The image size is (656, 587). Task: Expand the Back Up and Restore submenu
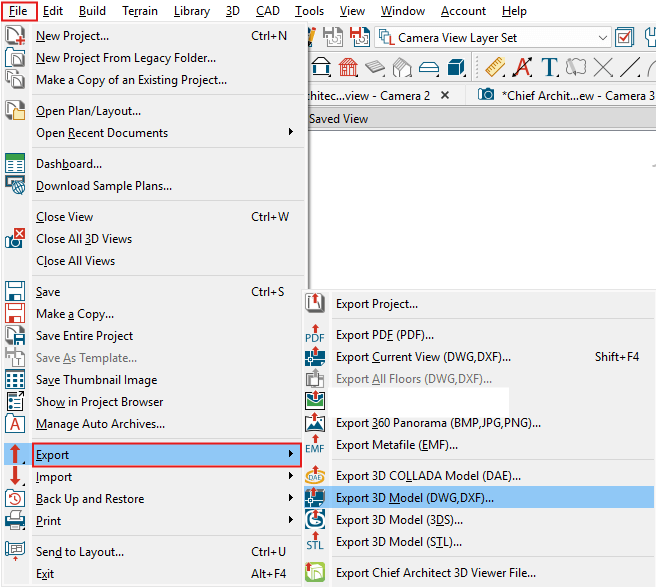[x=168, y=498]
